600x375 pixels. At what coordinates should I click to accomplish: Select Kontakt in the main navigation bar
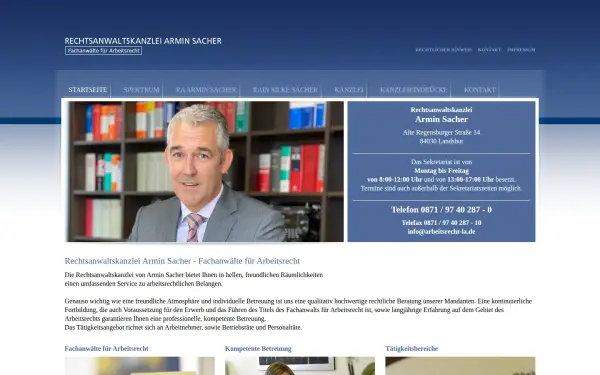[479, 90]
